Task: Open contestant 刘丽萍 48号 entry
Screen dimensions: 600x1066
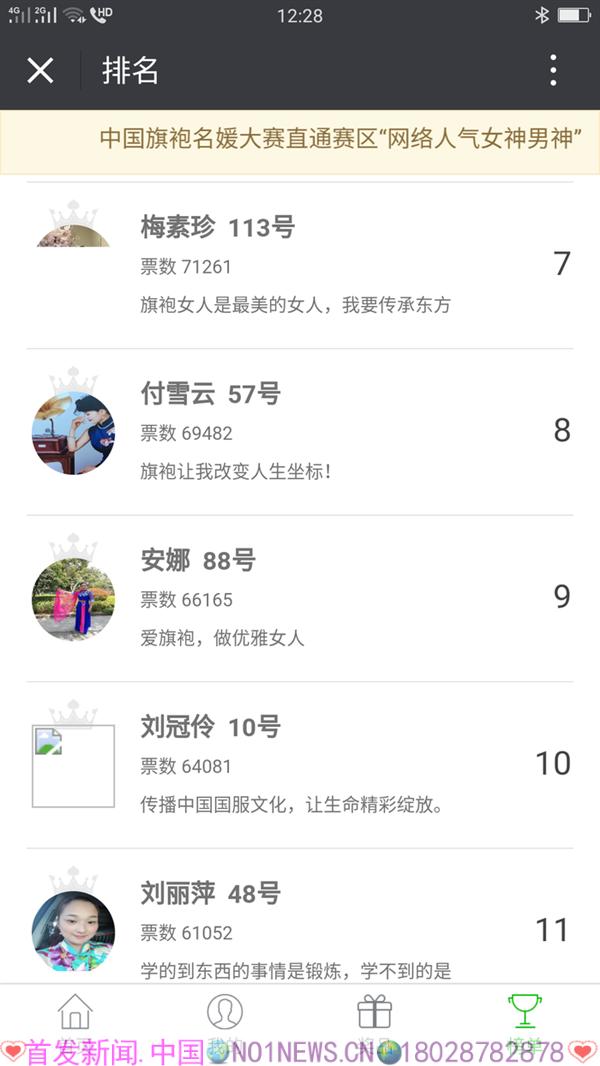Action: 300,916
